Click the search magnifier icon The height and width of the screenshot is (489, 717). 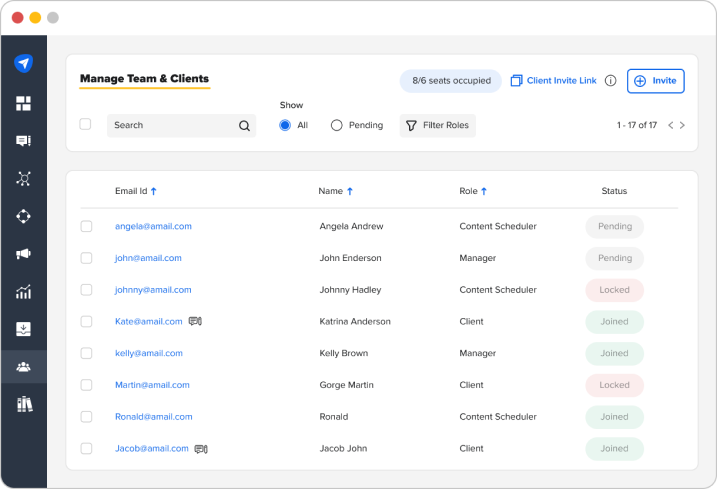[x=245, y=126]
